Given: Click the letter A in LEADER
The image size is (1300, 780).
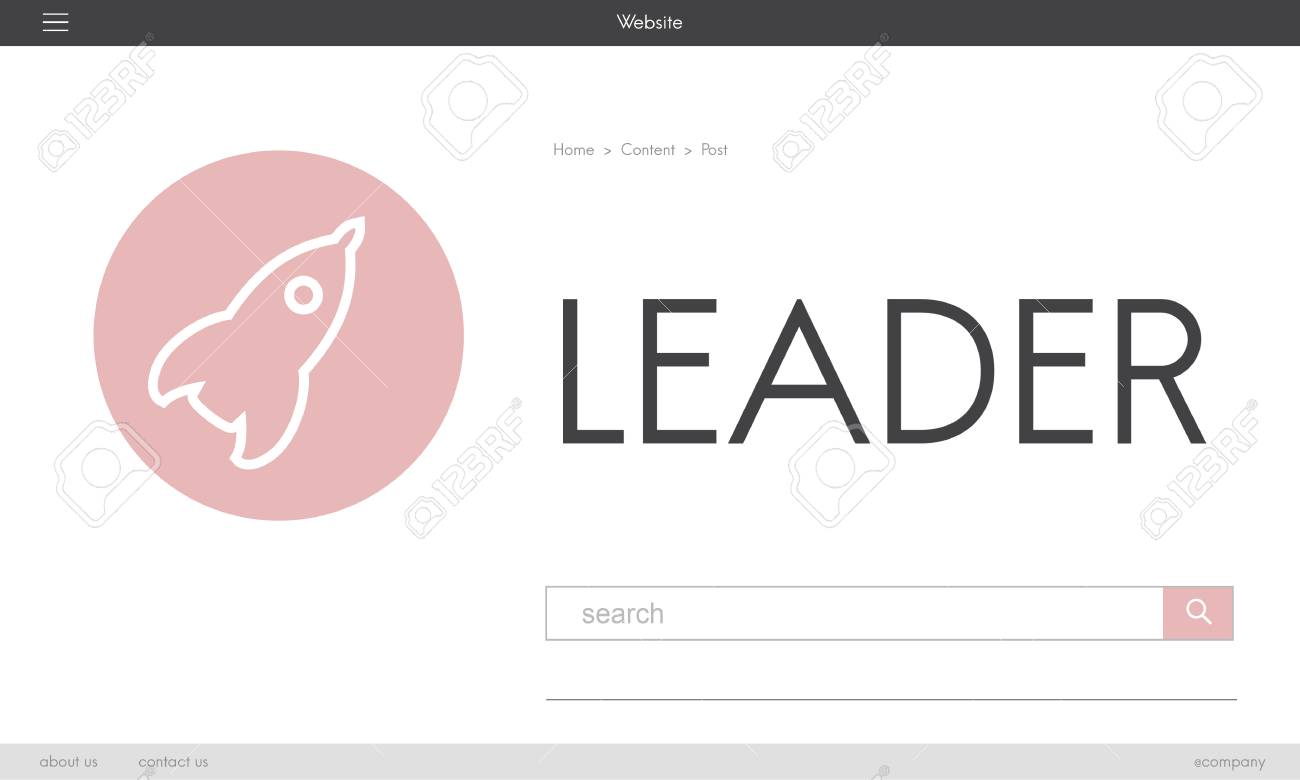Looking at the screenshot, I should point(798,371).
